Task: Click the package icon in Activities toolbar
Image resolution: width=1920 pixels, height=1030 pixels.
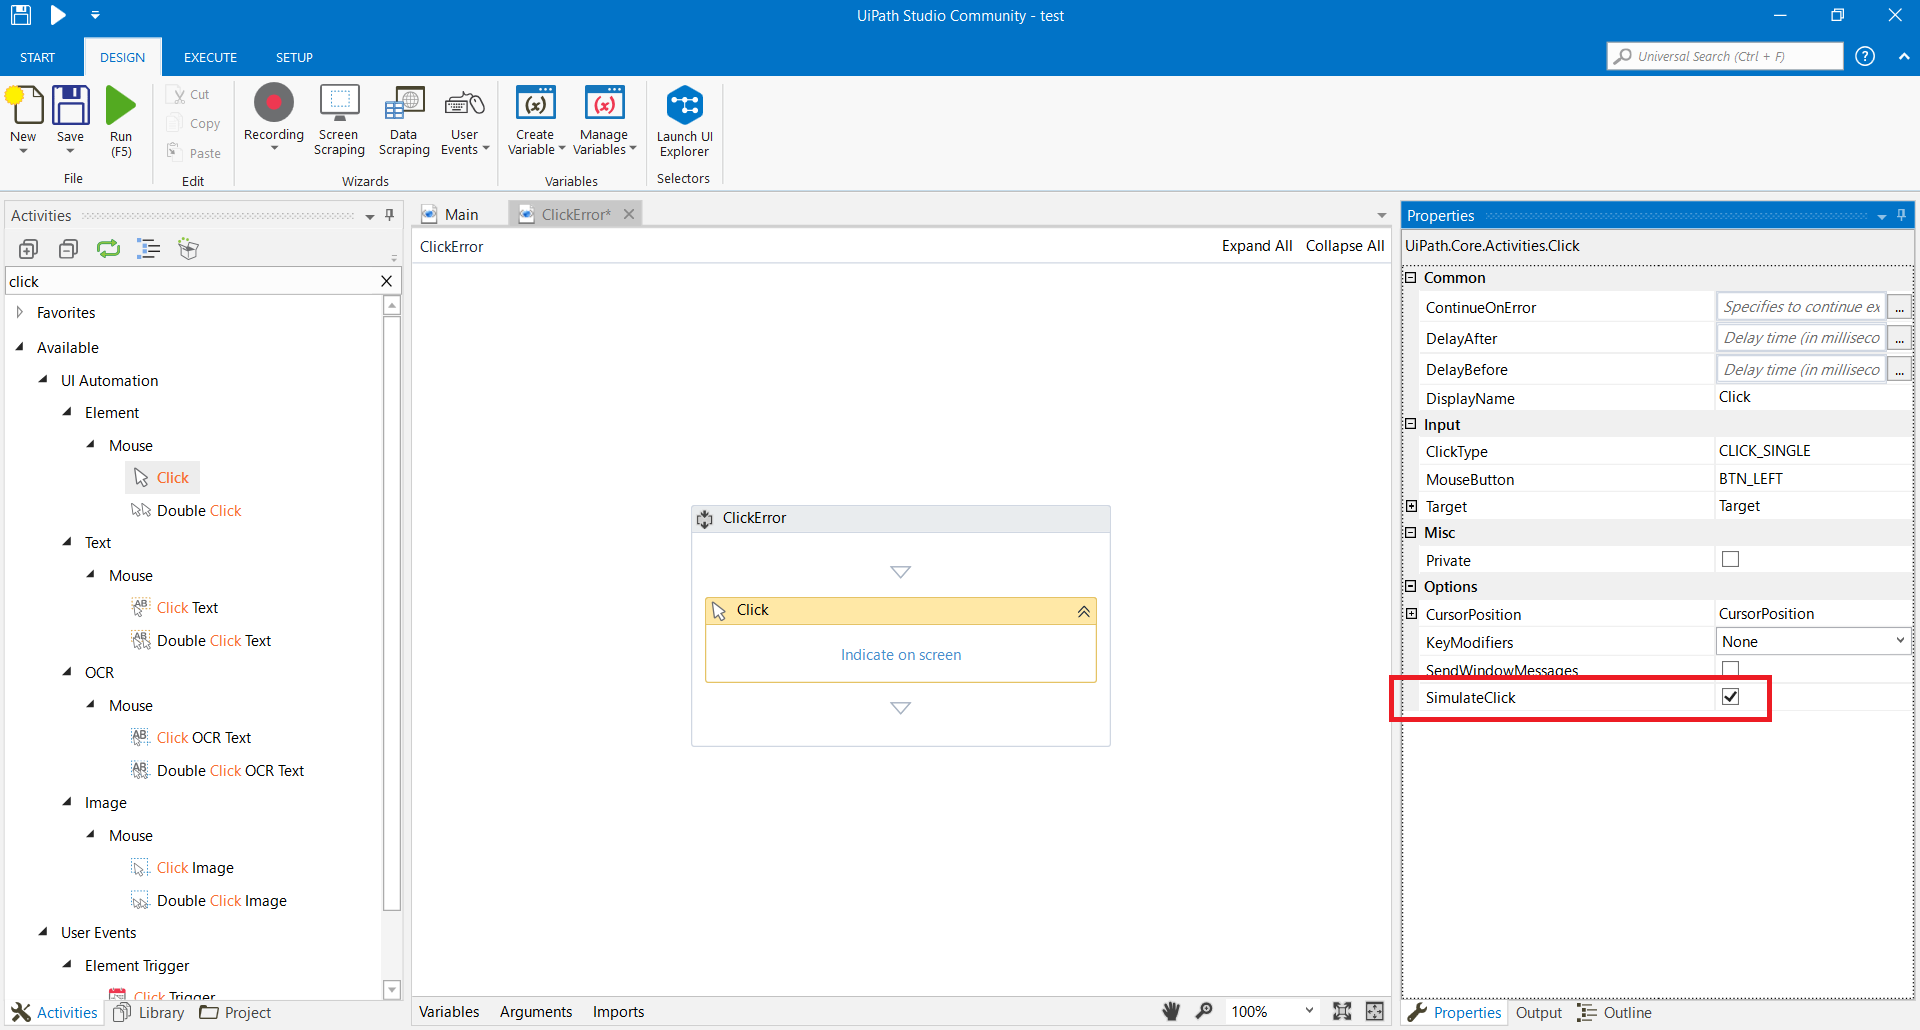Action: coord(188,249)
